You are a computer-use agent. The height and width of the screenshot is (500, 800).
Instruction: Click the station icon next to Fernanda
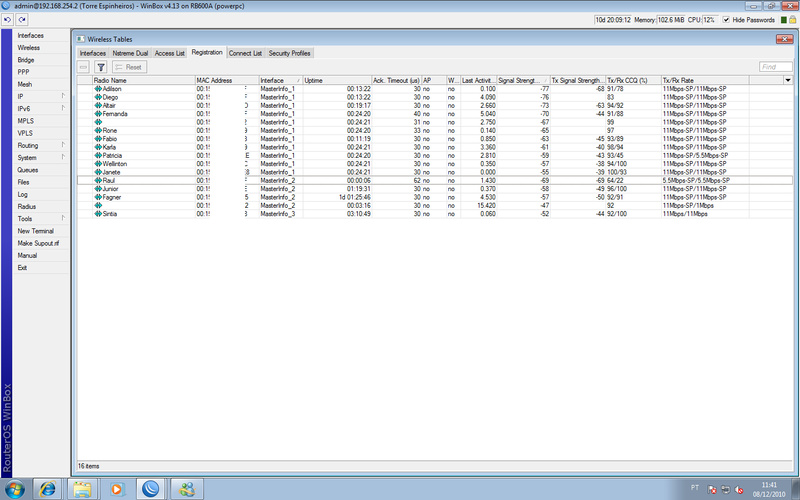(x=98, y=114)
